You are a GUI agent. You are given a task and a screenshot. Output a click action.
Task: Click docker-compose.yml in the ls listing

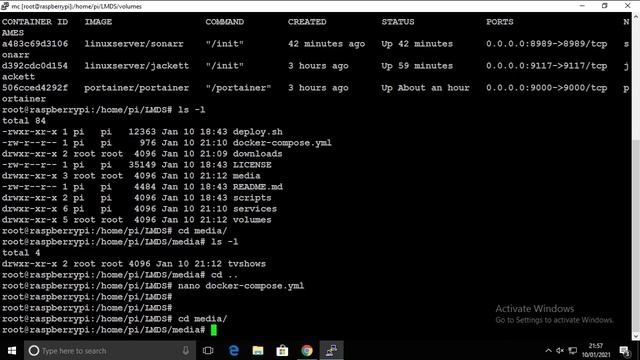282,143
